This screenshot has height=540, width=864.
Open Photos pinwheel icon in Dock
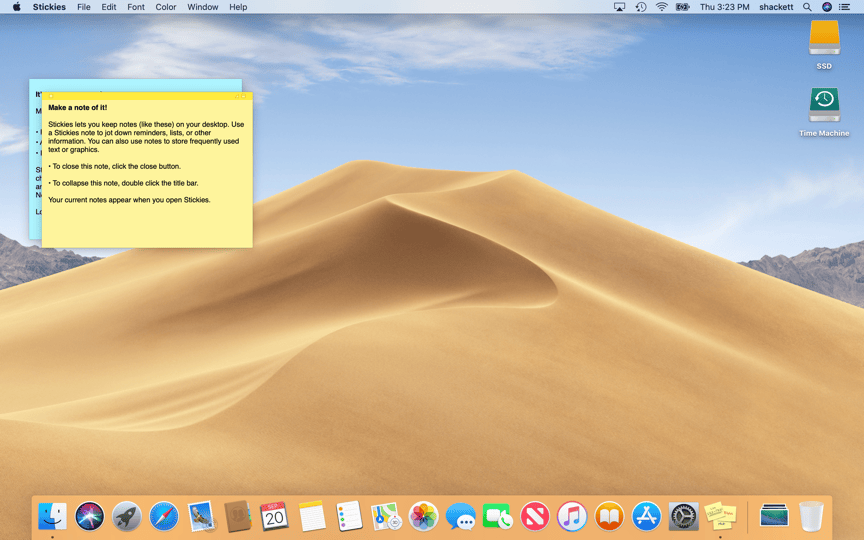[x=423, y=516]
